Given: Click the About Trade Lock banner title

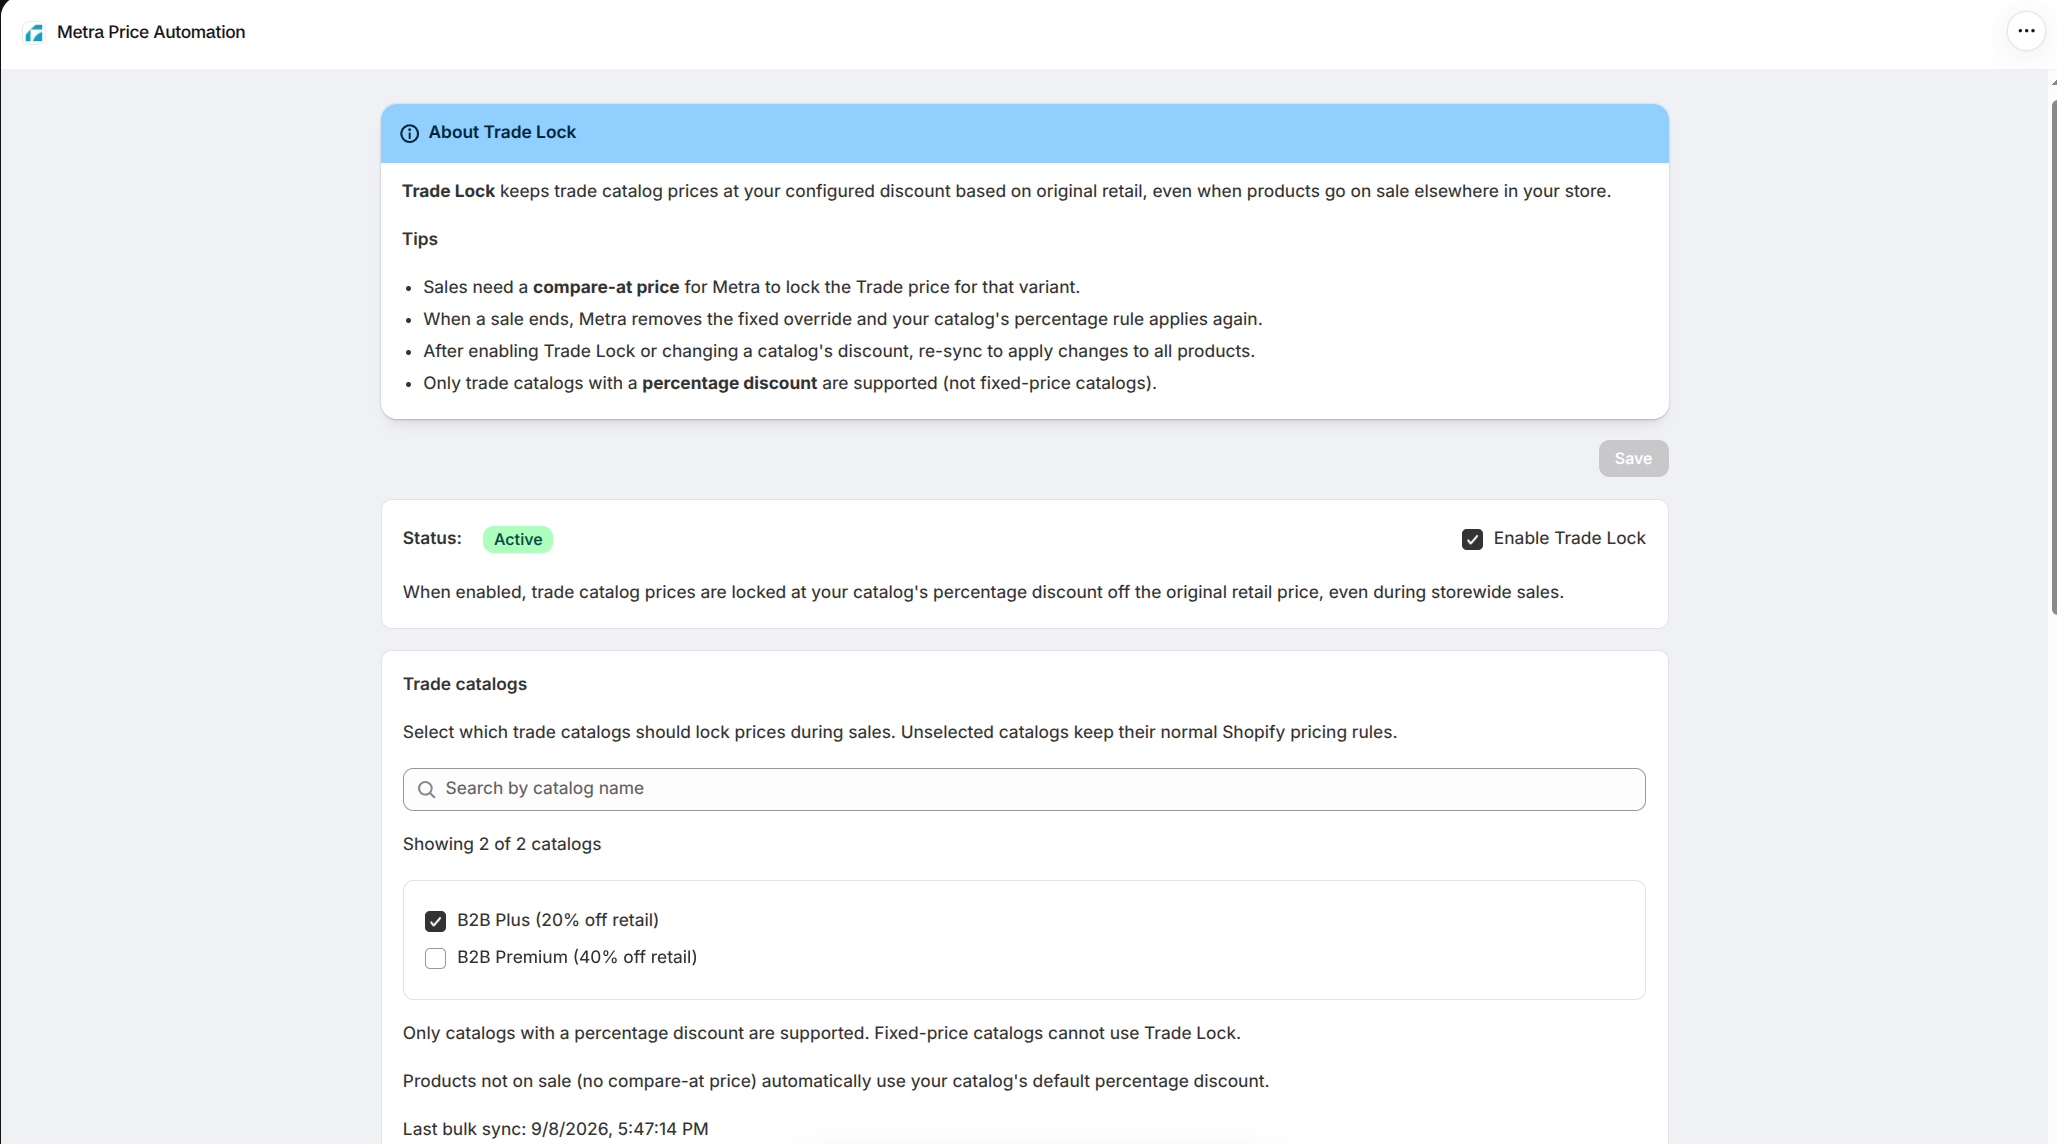Looking at the screenshot, I should pos(502,132).
